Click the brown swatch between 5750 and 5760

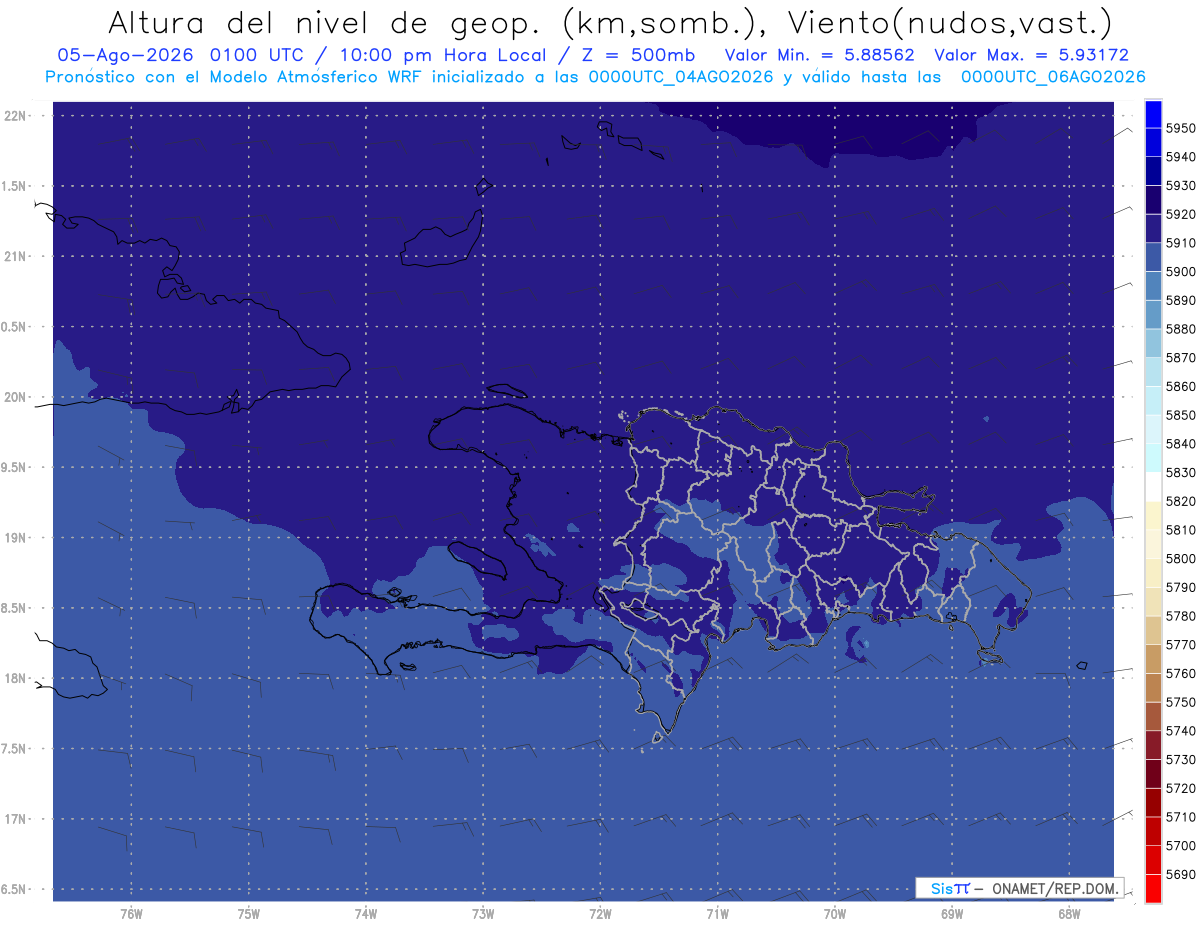point(1153,687)
